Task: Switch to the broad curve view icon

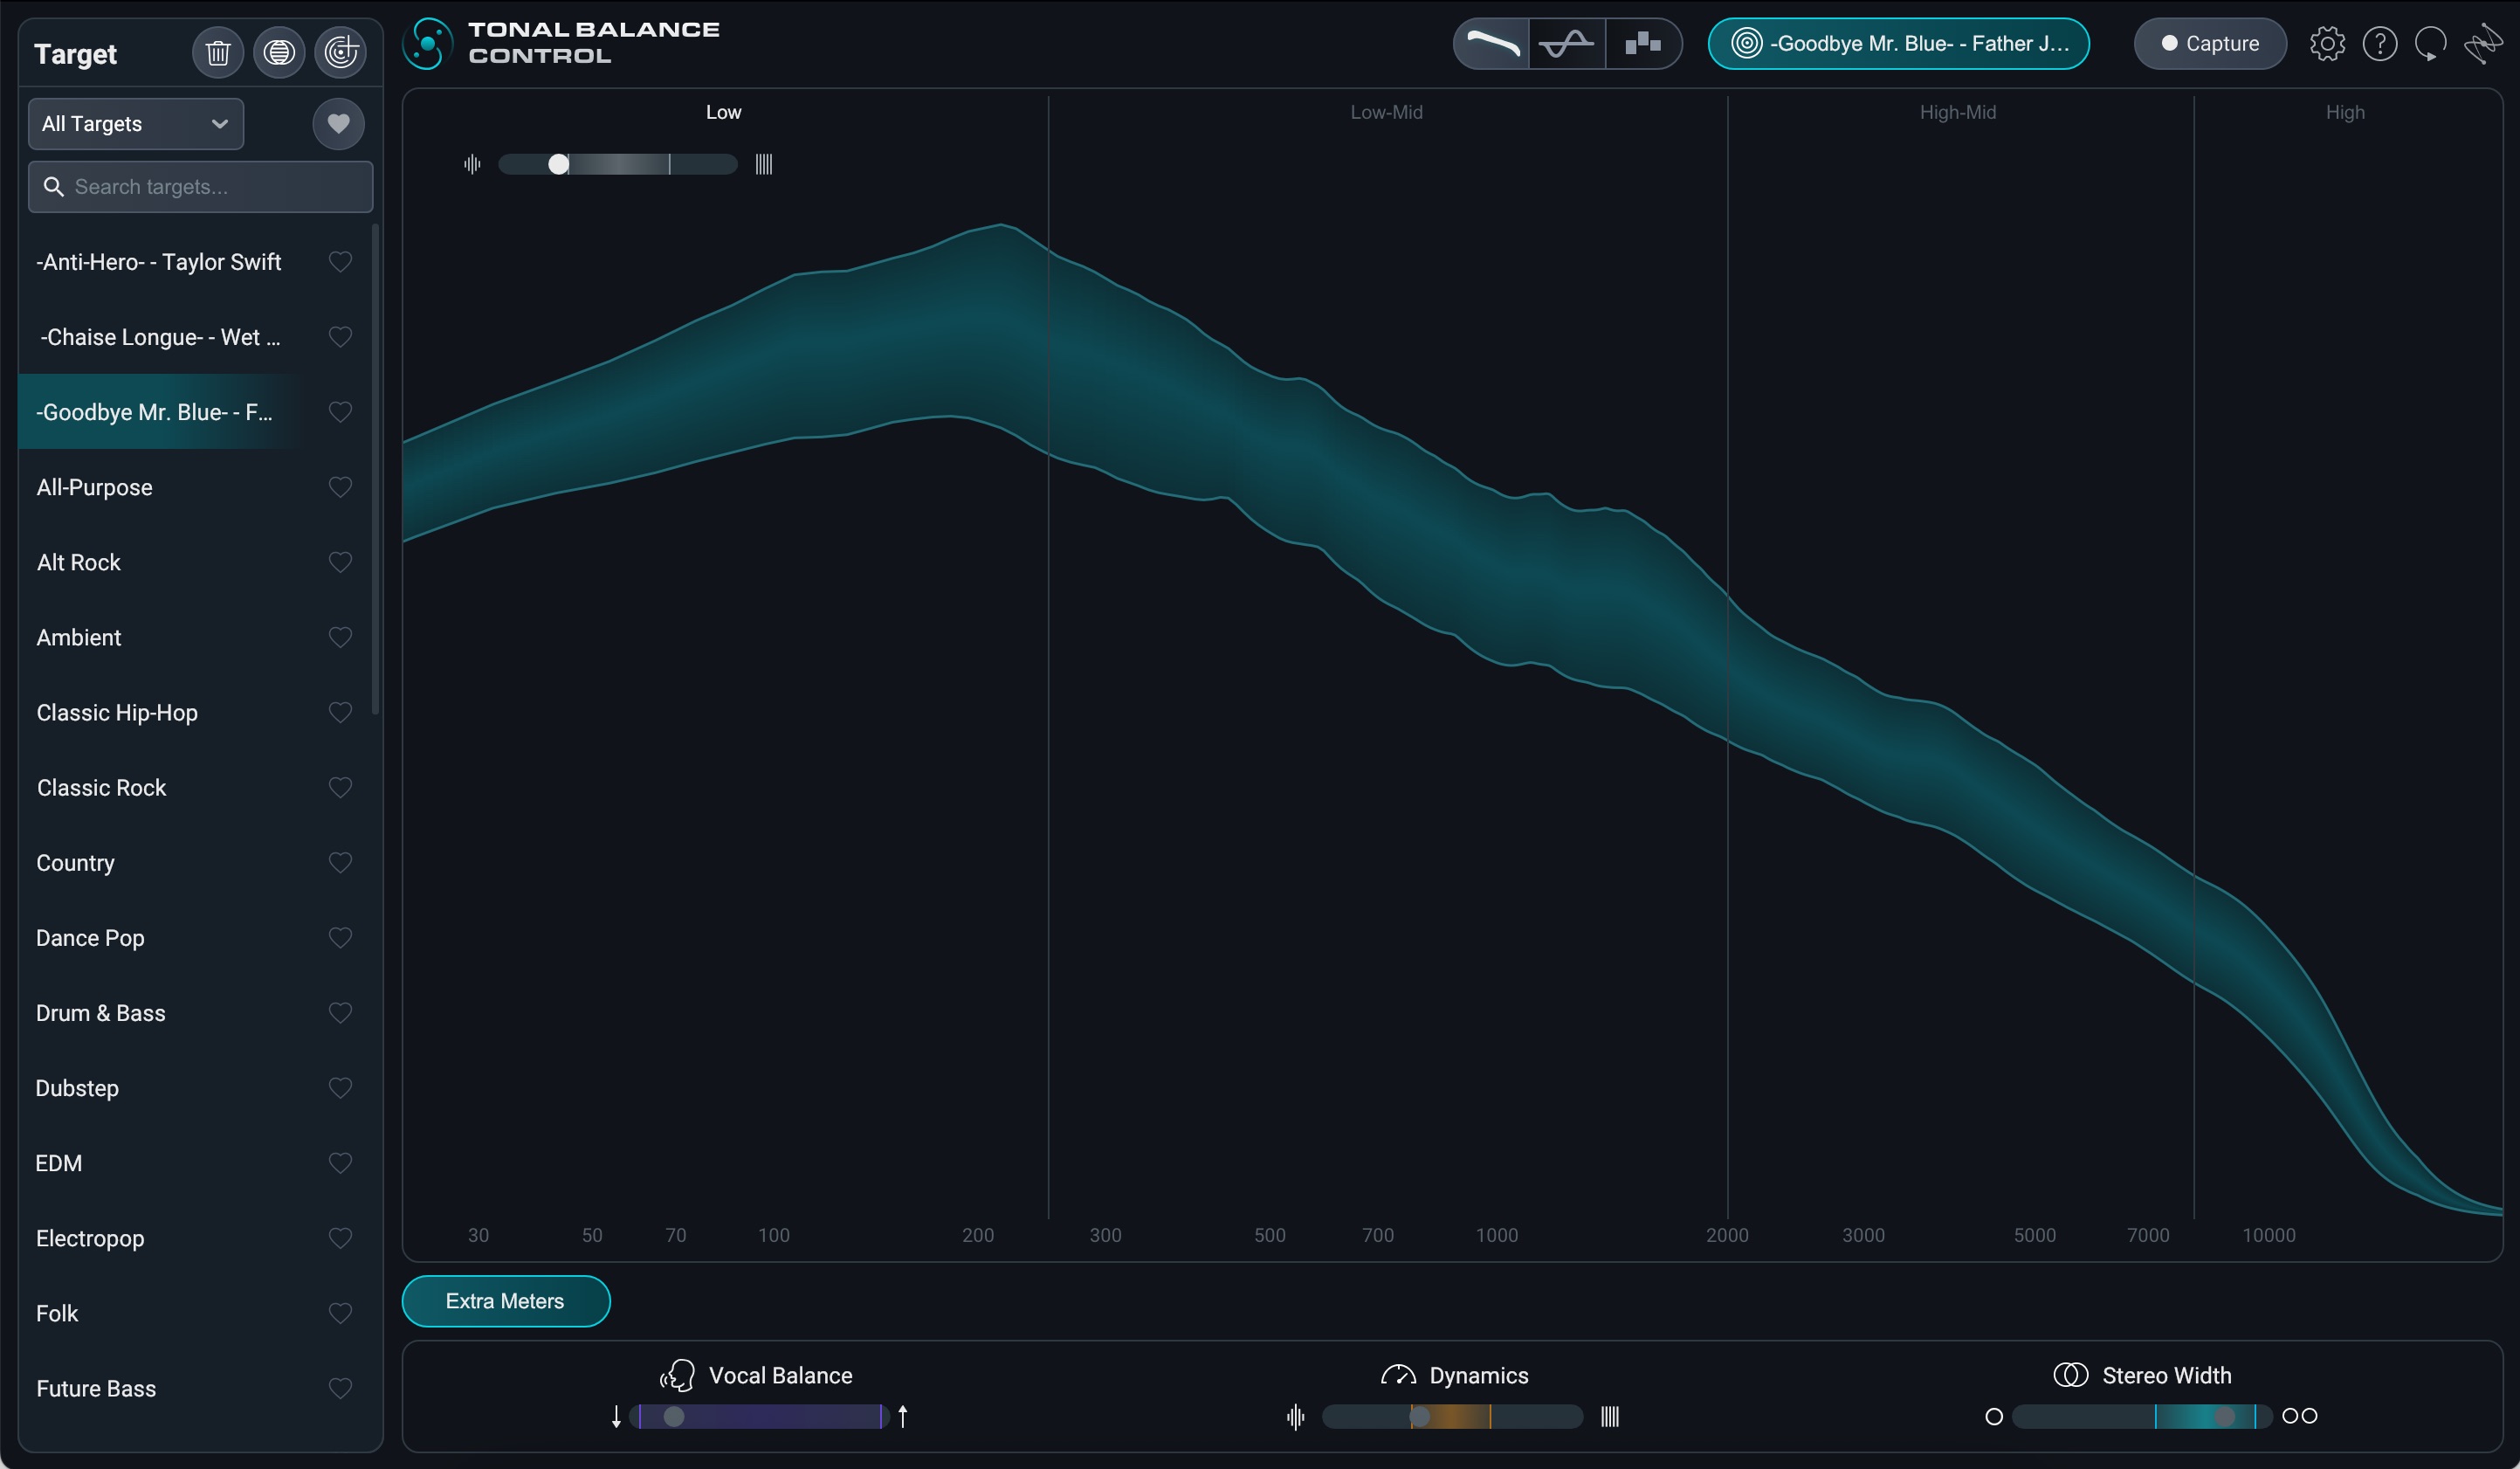Action: tap(1491, 44)
